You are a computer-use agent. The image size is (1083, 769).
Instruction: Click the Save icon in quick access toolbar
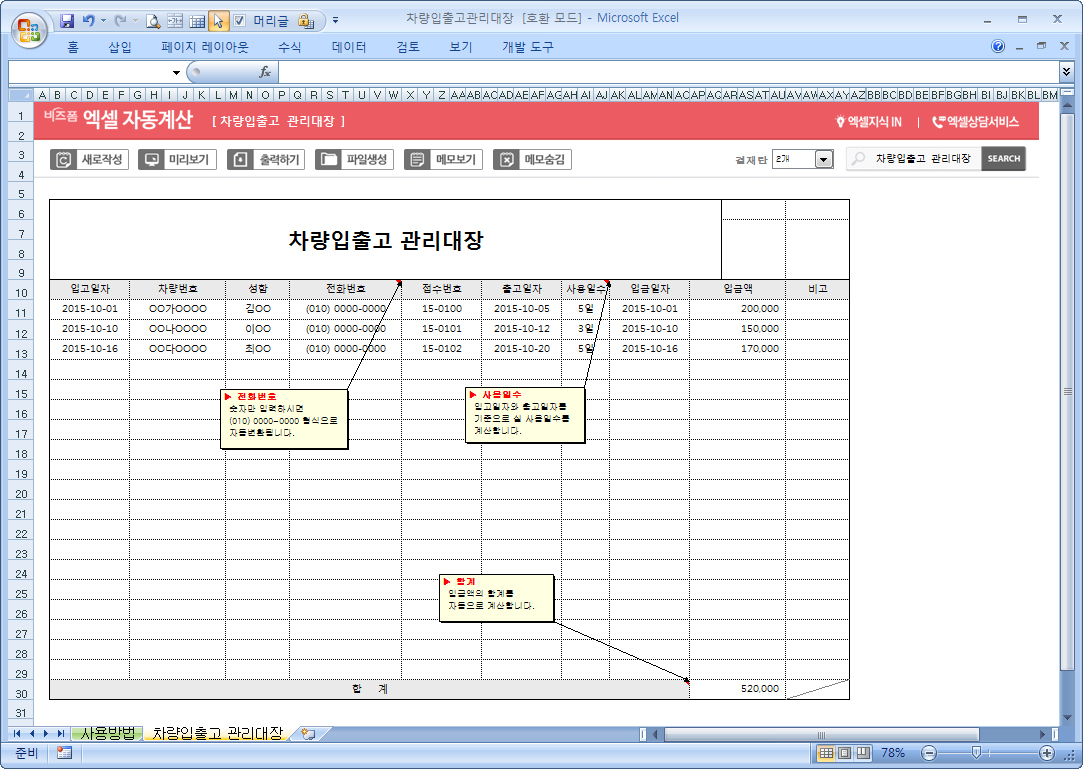point(67,21)
